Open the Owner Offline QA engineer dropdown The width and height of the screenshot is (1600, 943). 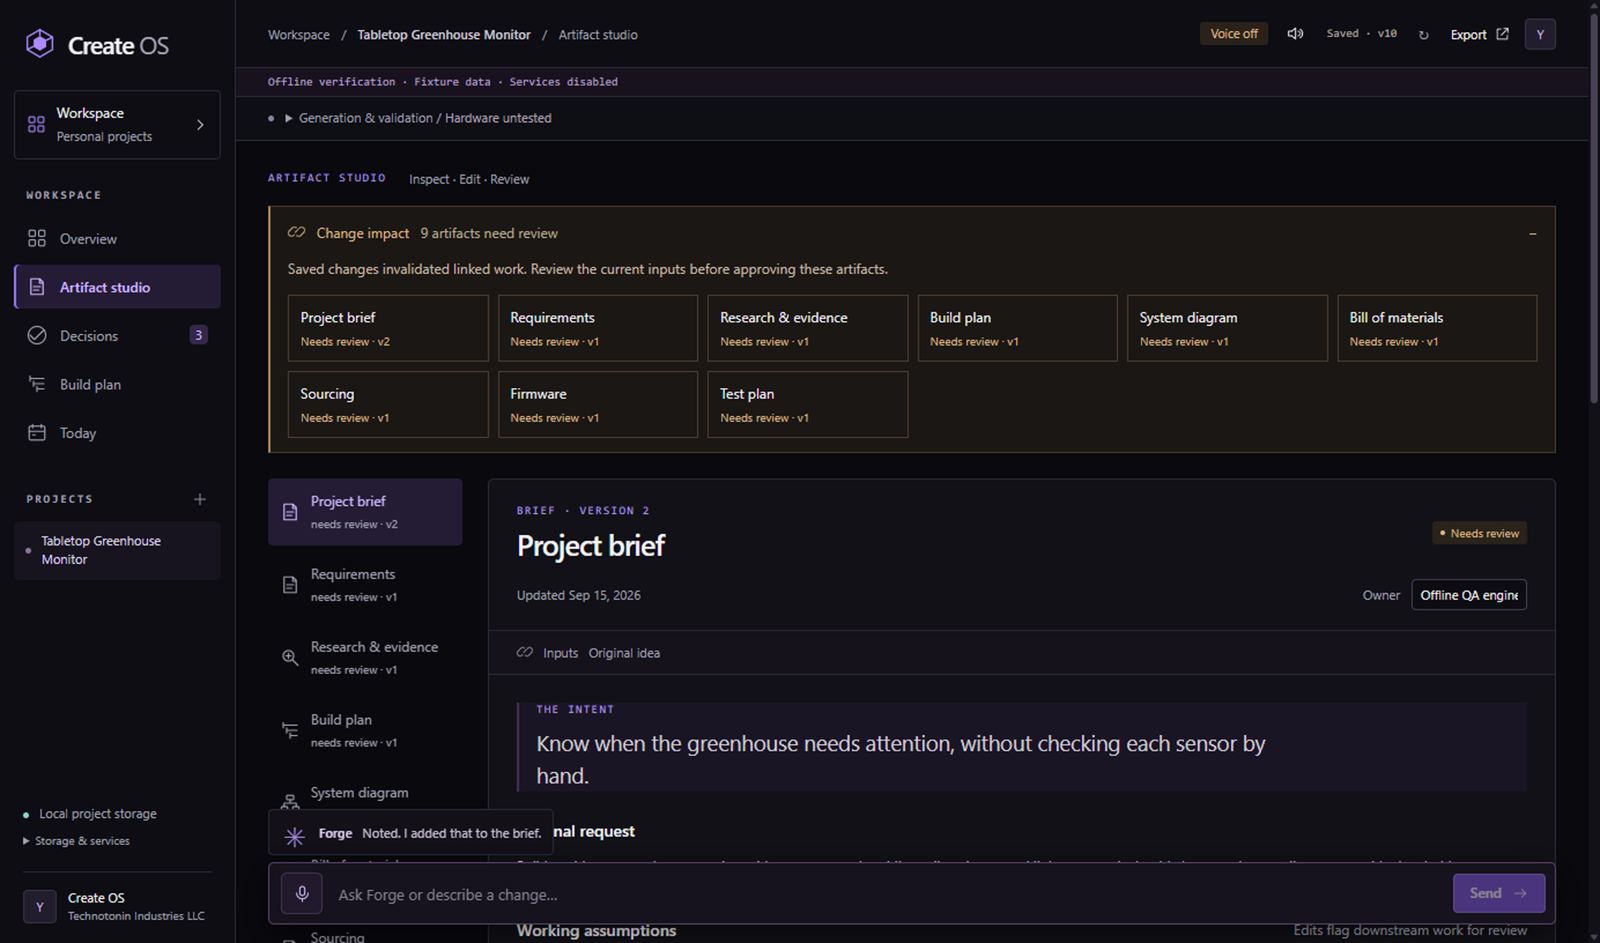click(x=1469, y=595)
